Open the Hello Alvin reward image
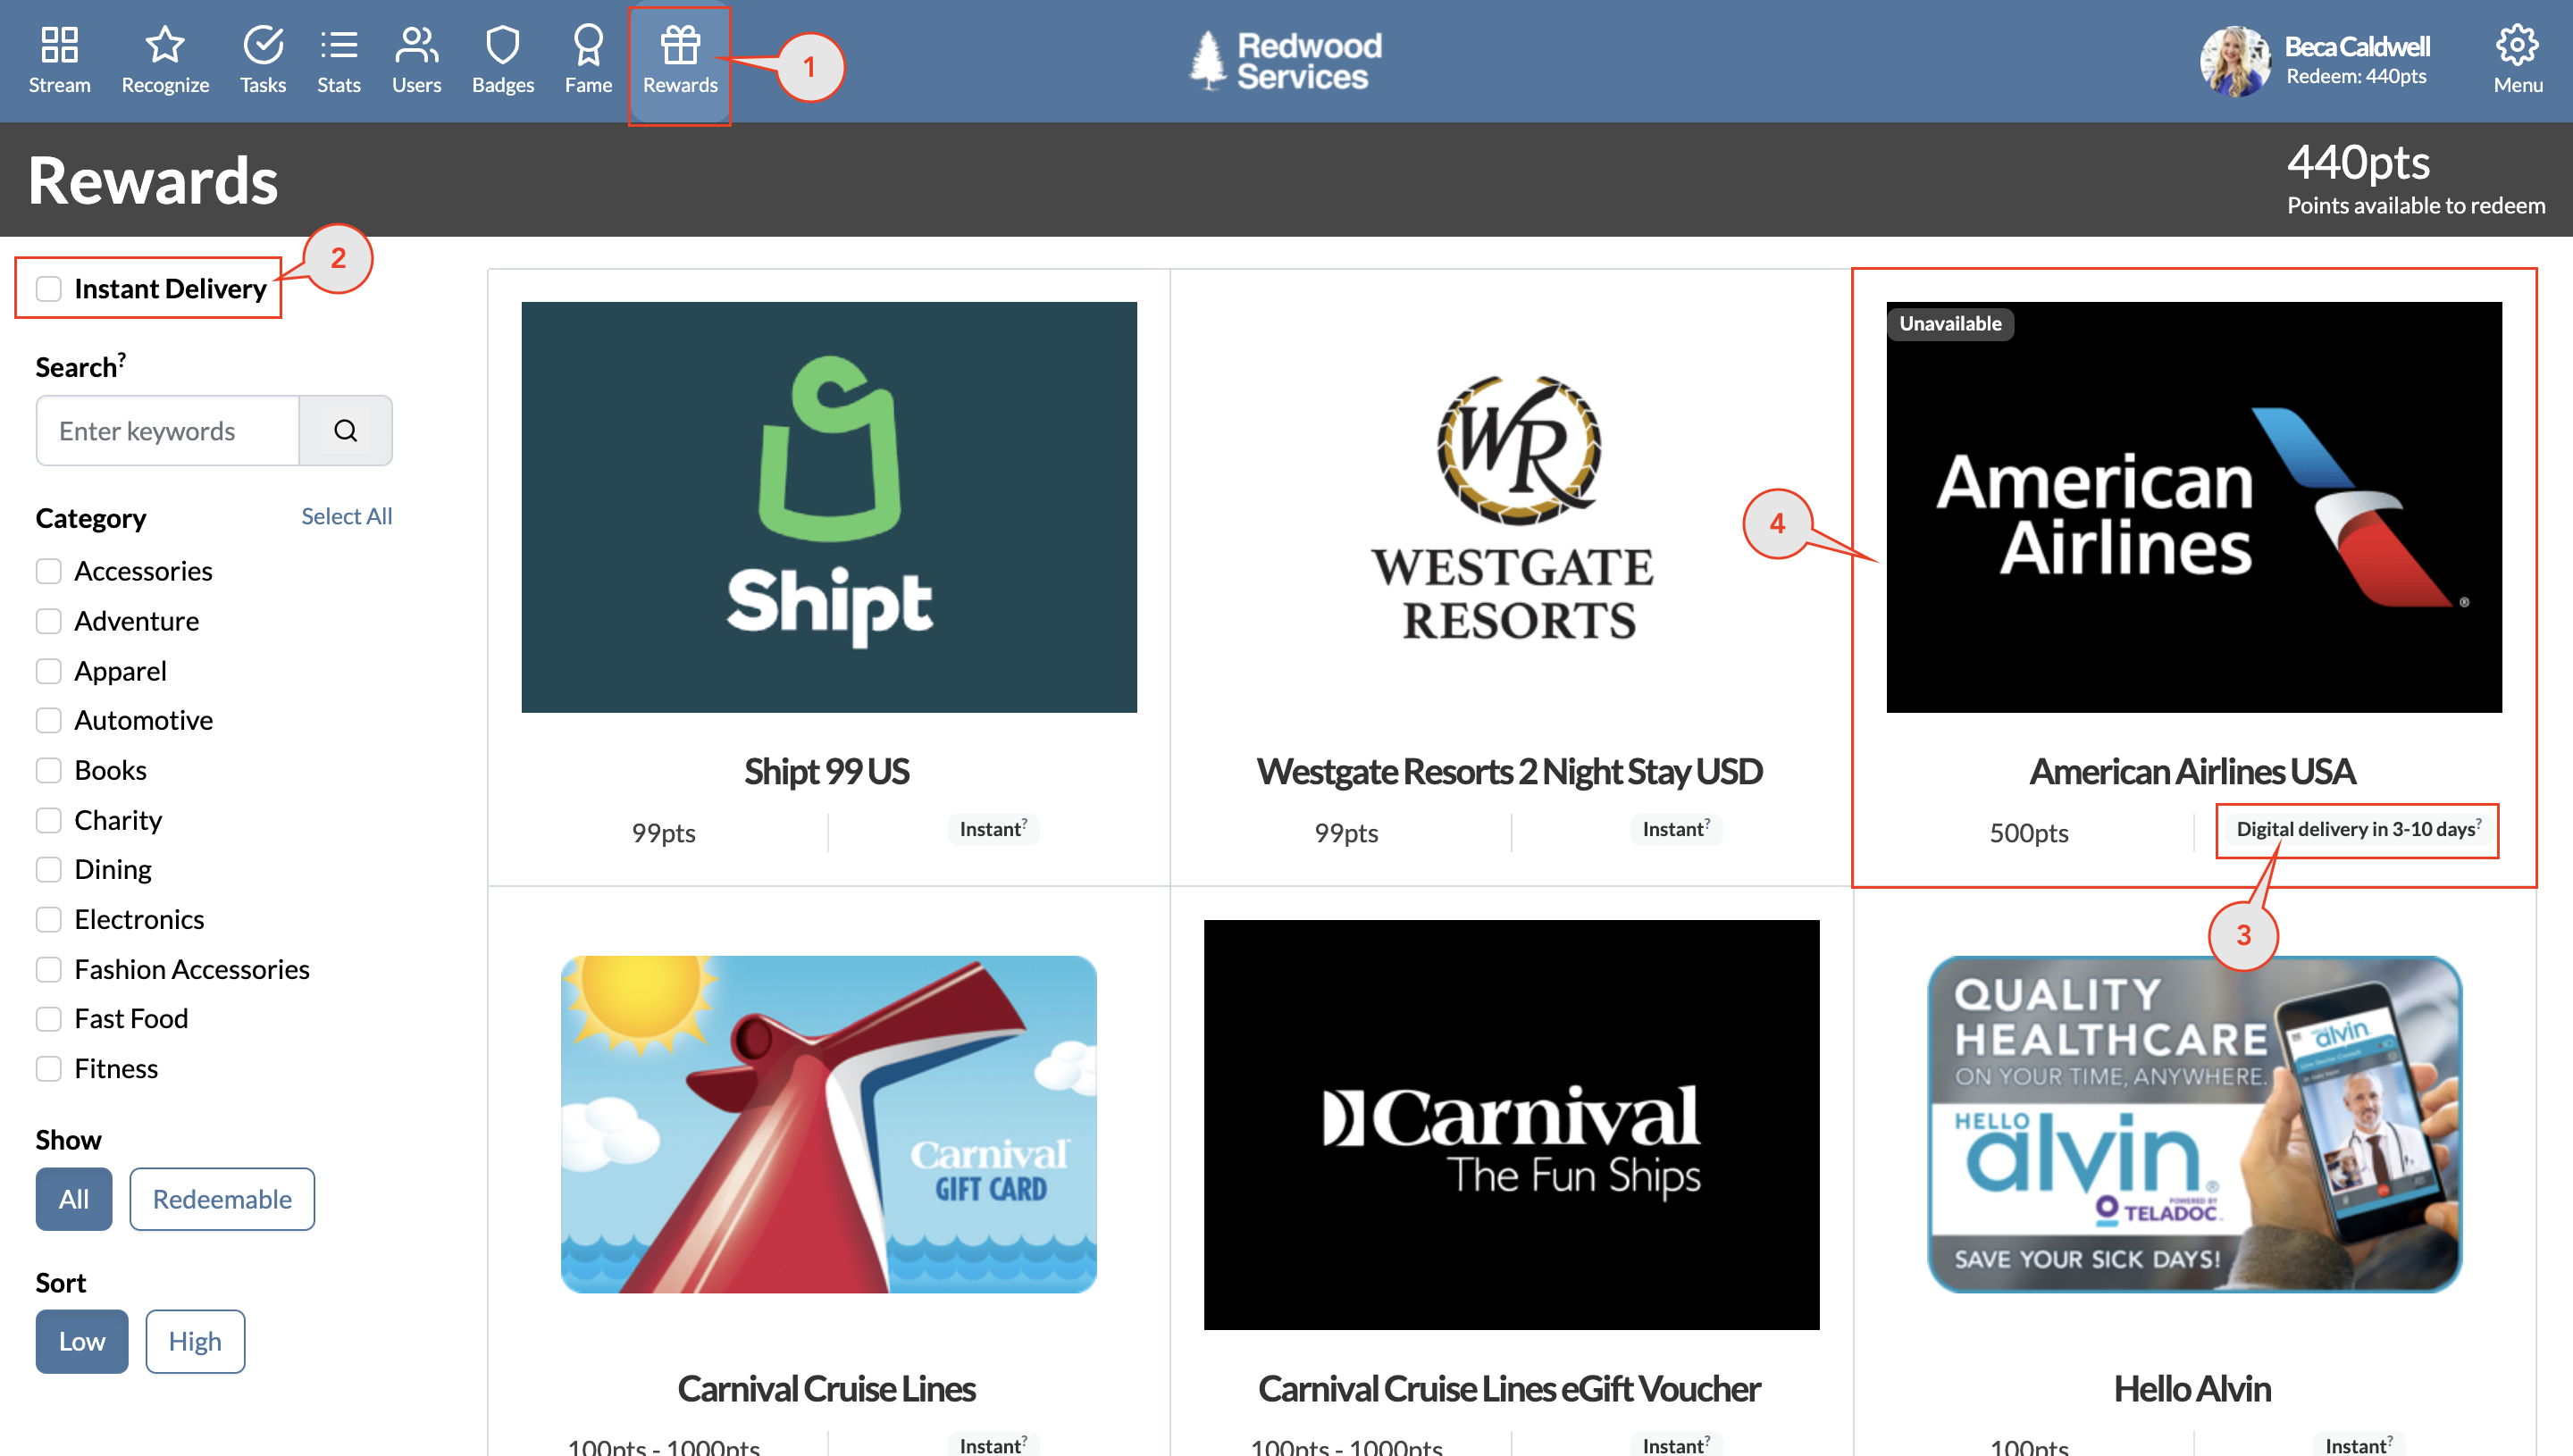Screen dimensions: 2573x1456 pos(2194,1124)
